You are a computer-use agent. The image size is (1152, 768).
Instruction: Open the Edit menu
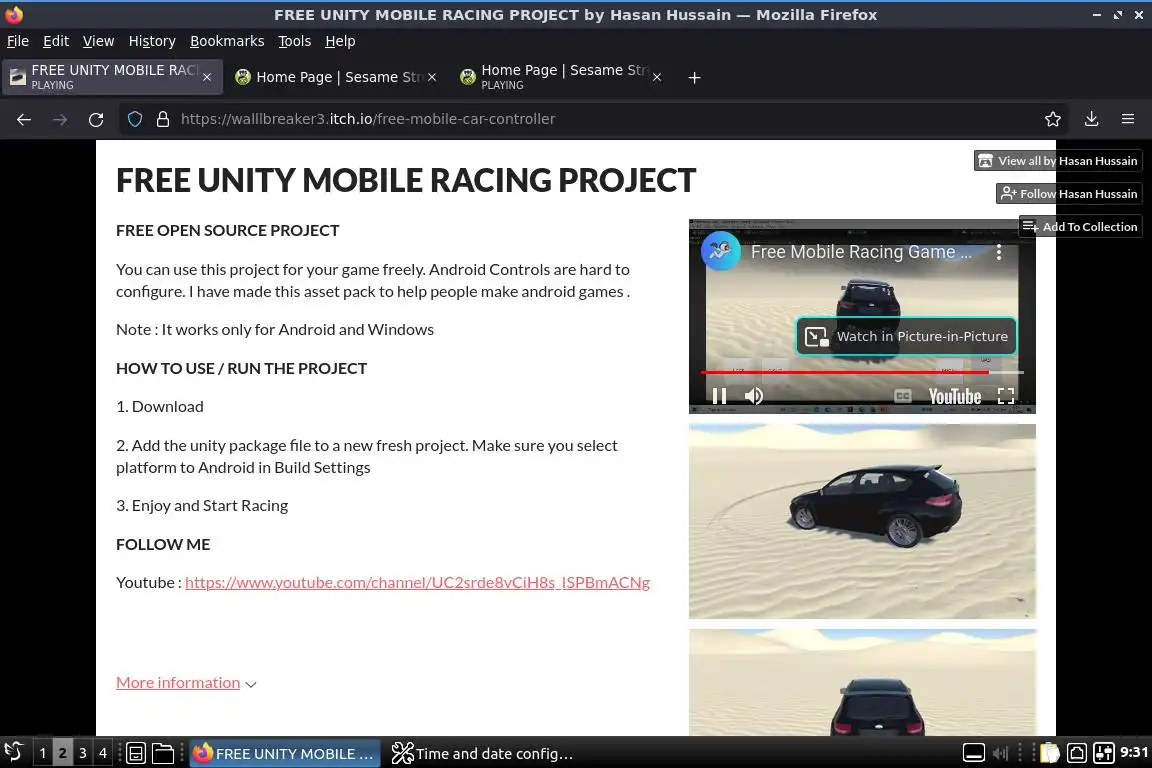[x=56, y=41]
